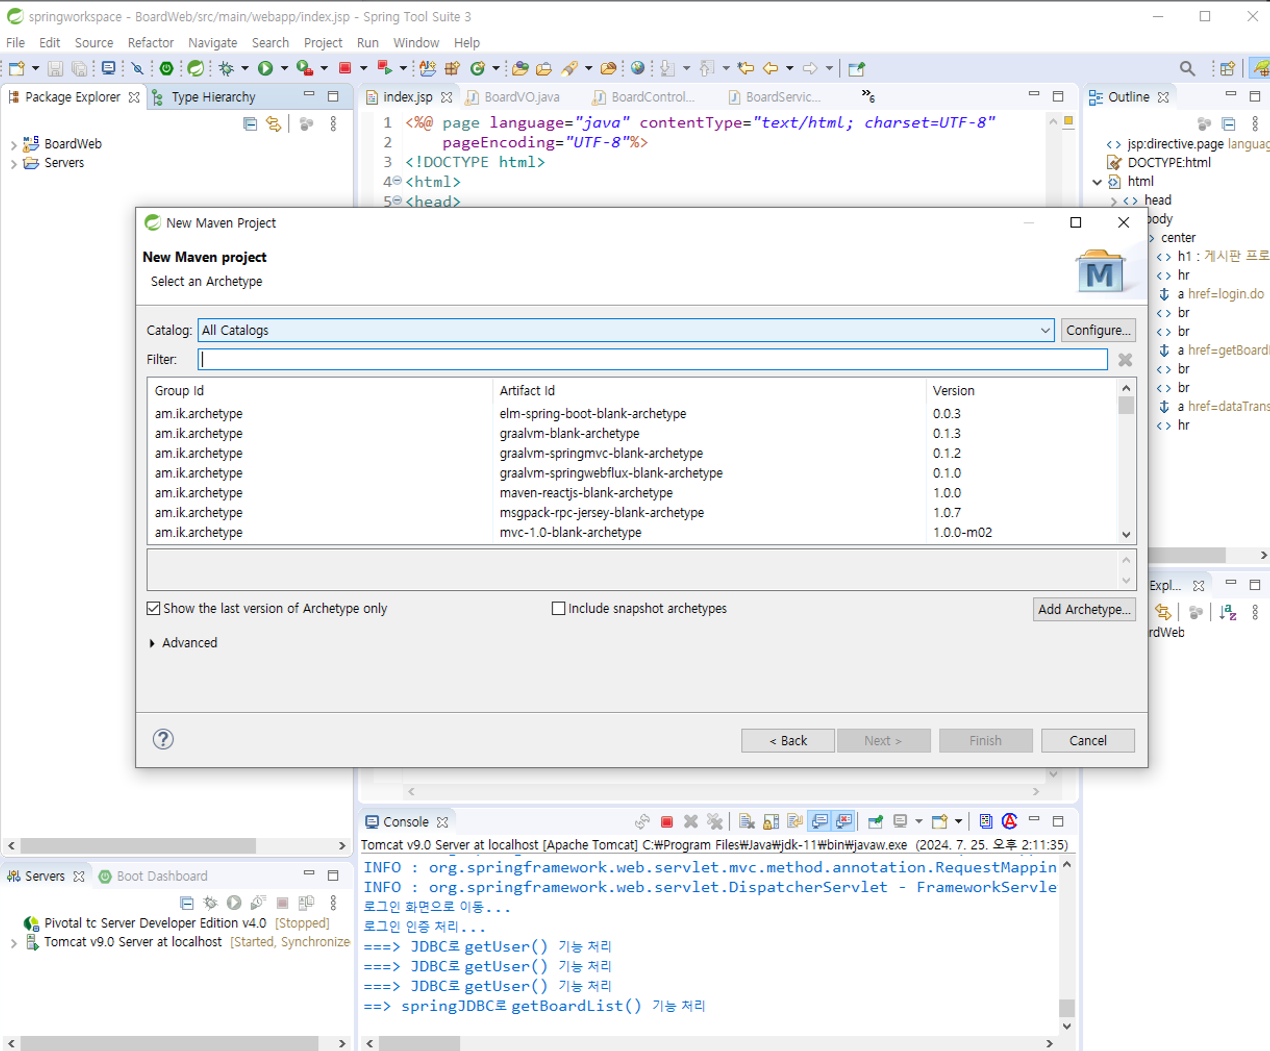Click Clear Console icon in Console toolbar

click(x=746, y=822)
